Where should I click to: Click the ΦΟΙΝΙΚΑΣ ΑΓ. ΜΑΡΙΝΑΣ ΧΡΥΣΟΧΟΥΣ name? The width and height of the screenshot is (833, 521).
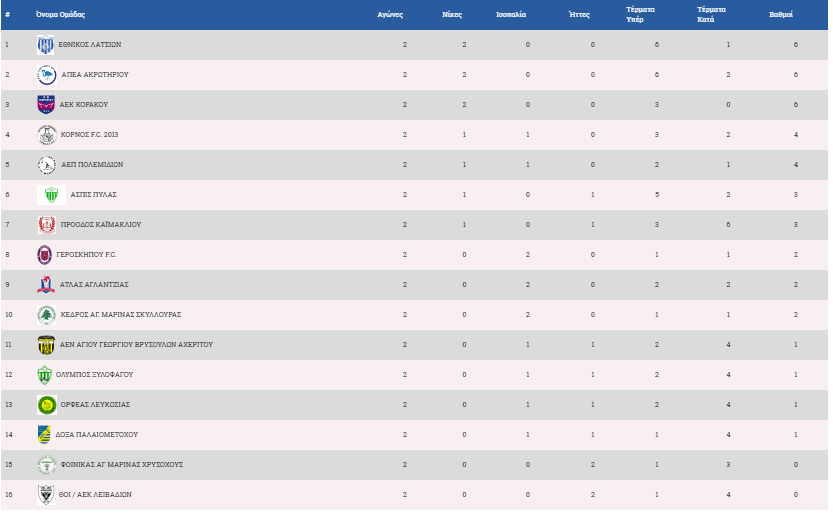[x=122, y=465]
